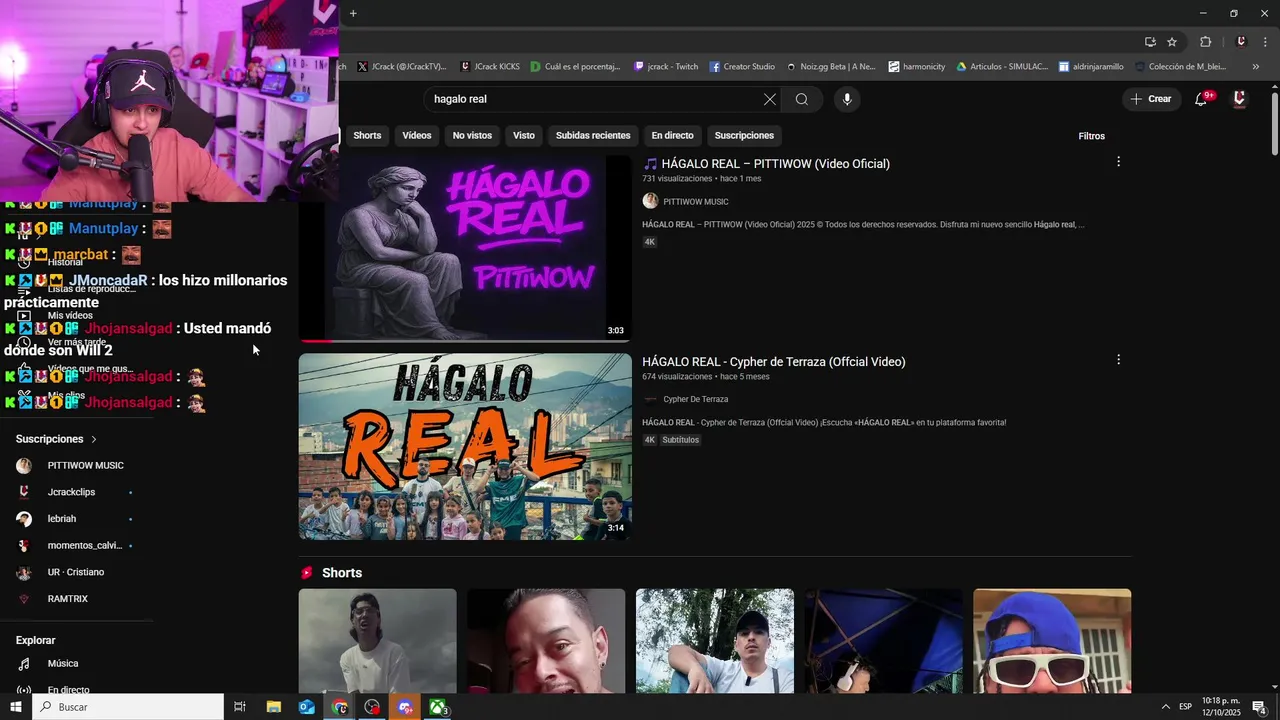Open the Colección de M_blei bookmark
The height and width of the screenshot is (720, 1280).
[1181, 67]
